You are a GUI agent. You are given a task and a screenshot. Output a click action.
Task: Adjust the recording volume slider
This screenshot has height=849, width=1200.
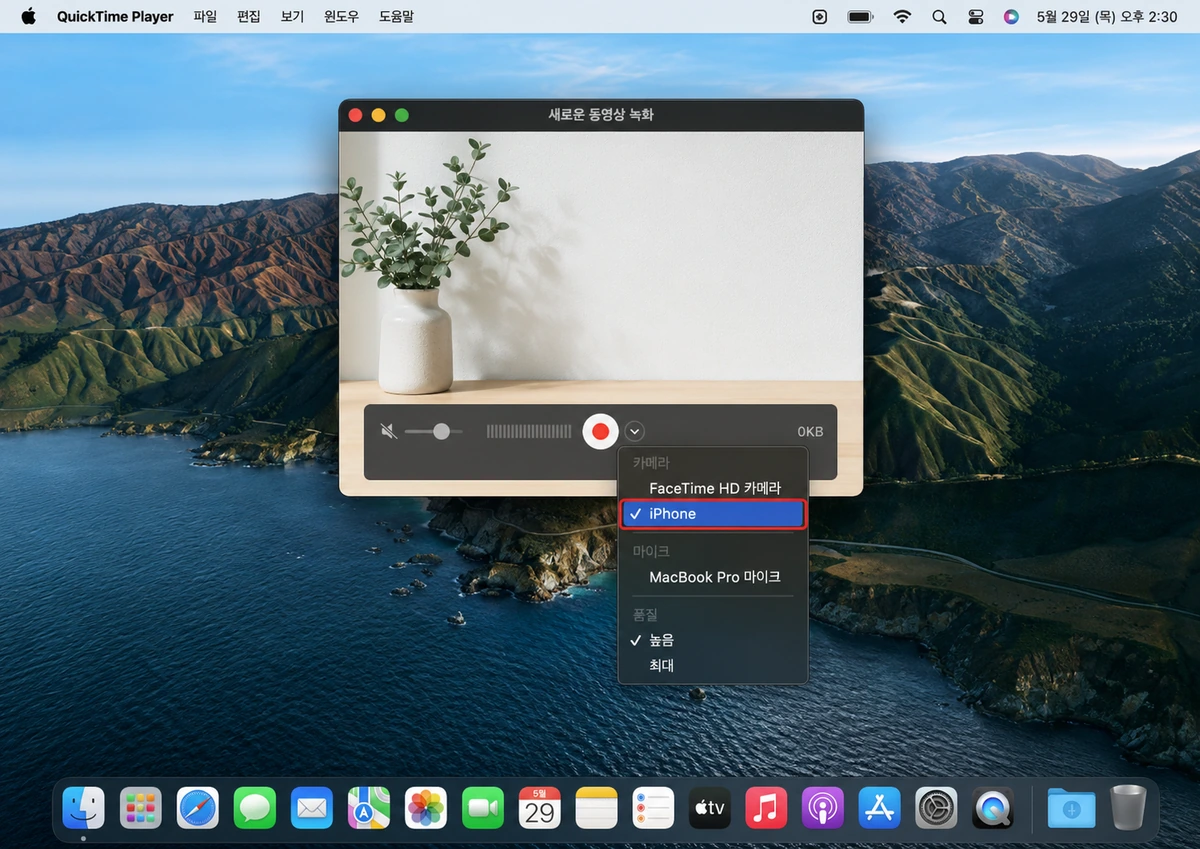coord(434,432)
